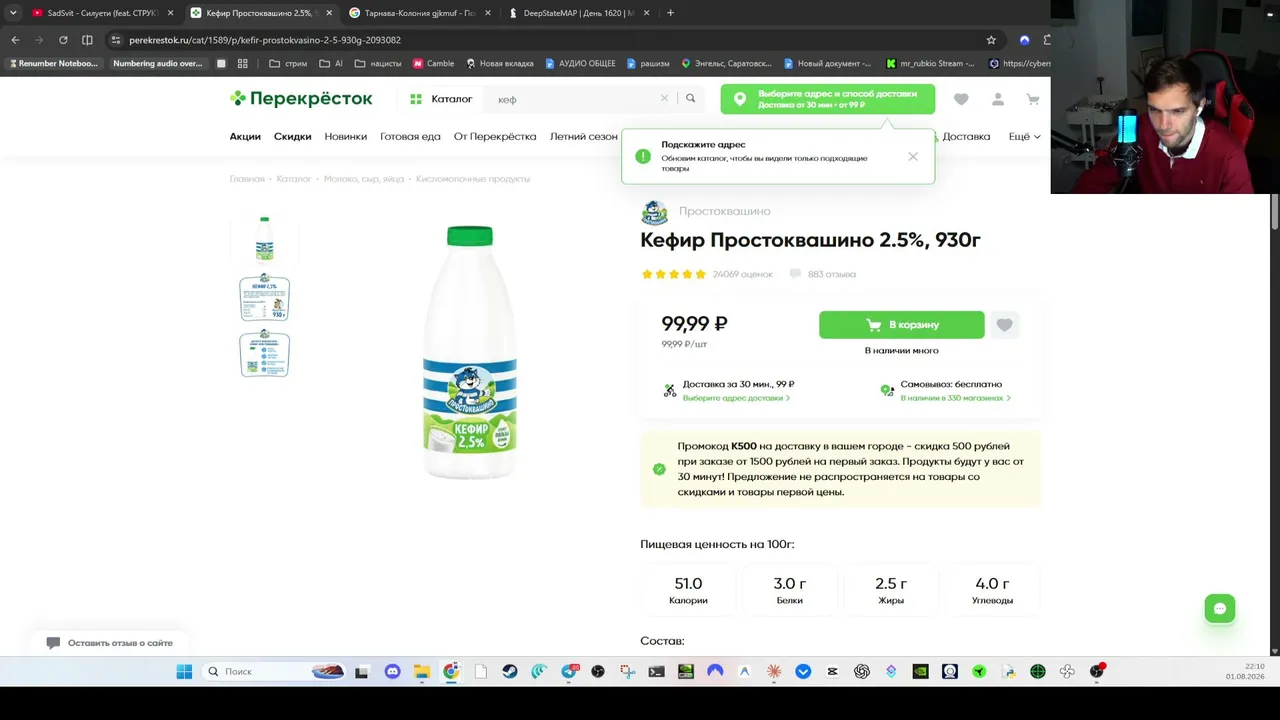Open the Летний сезон navigation item
The image size is (1280, 720).
coord(584,136)
